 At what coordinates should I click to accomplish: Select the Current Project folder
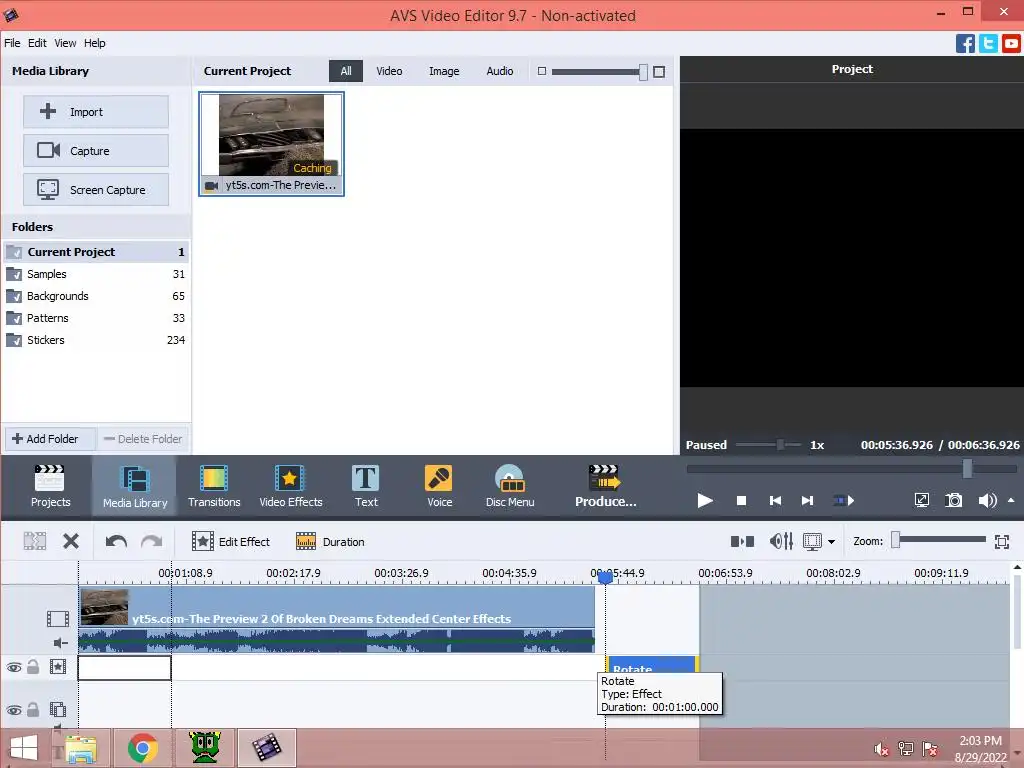(x=96, y=252)
